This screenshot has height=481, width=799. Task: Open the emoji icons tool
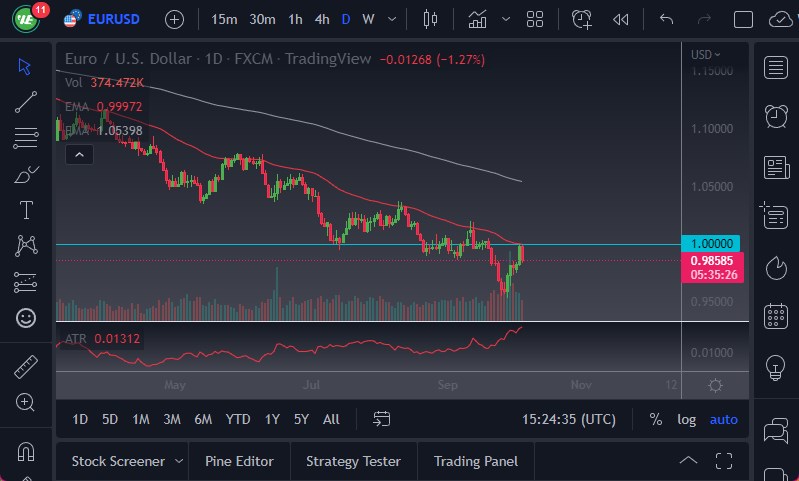pos(26,318)
